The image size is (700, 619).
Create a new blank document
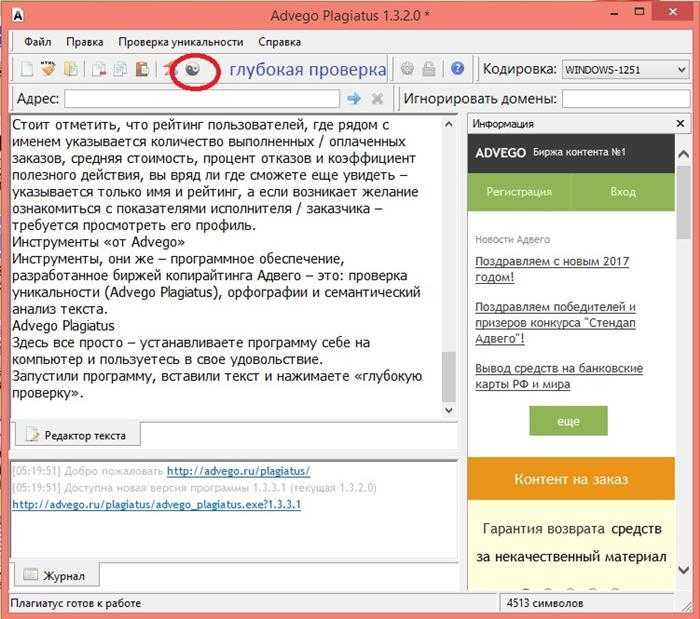click(27, 70)
